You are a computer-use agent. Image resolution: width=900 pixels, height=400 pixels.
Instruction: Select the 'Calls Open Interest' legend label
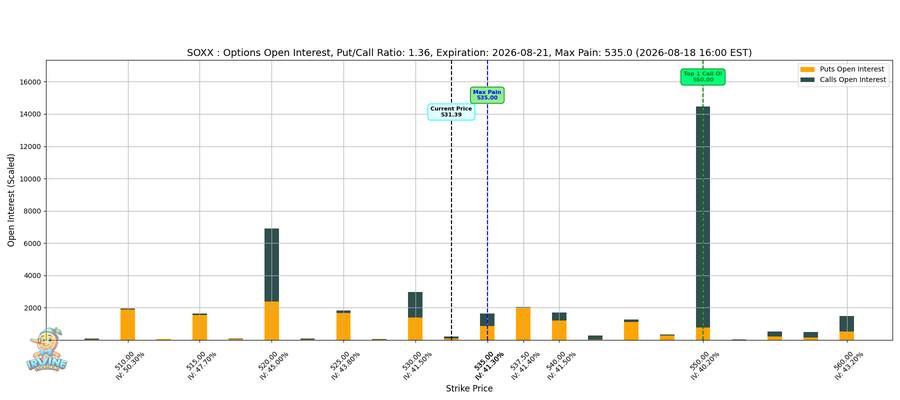click(853, 80)
